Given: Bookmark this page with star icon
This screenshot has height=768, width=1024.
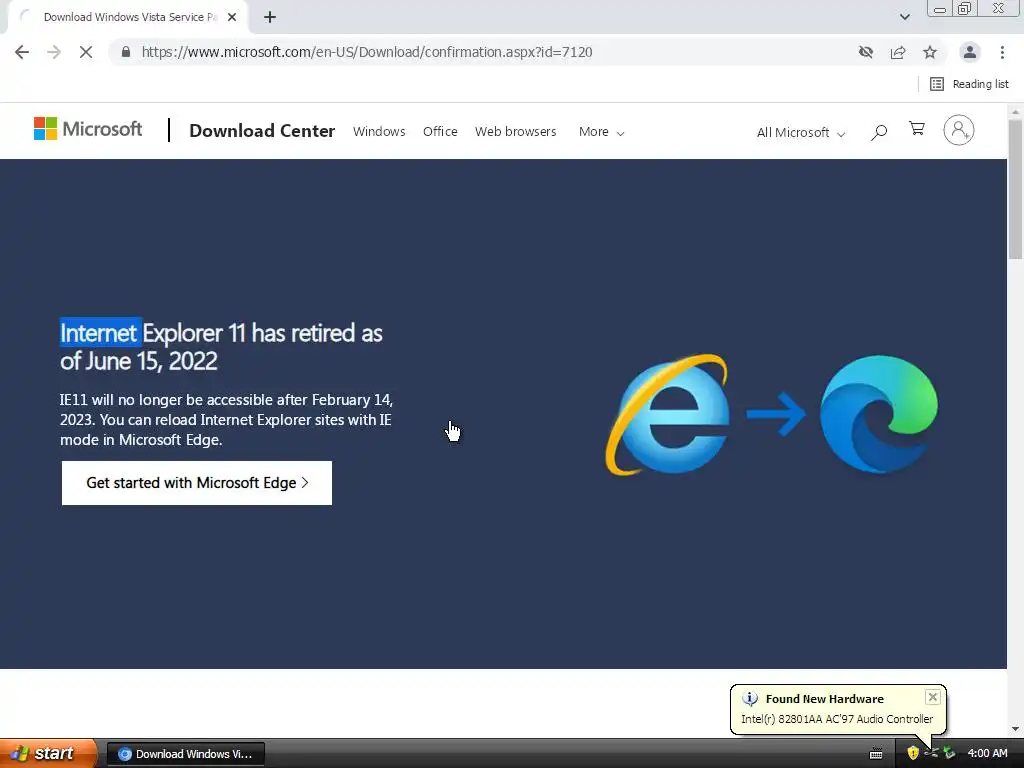Looking at the screenshot, I should click(930, 52).
